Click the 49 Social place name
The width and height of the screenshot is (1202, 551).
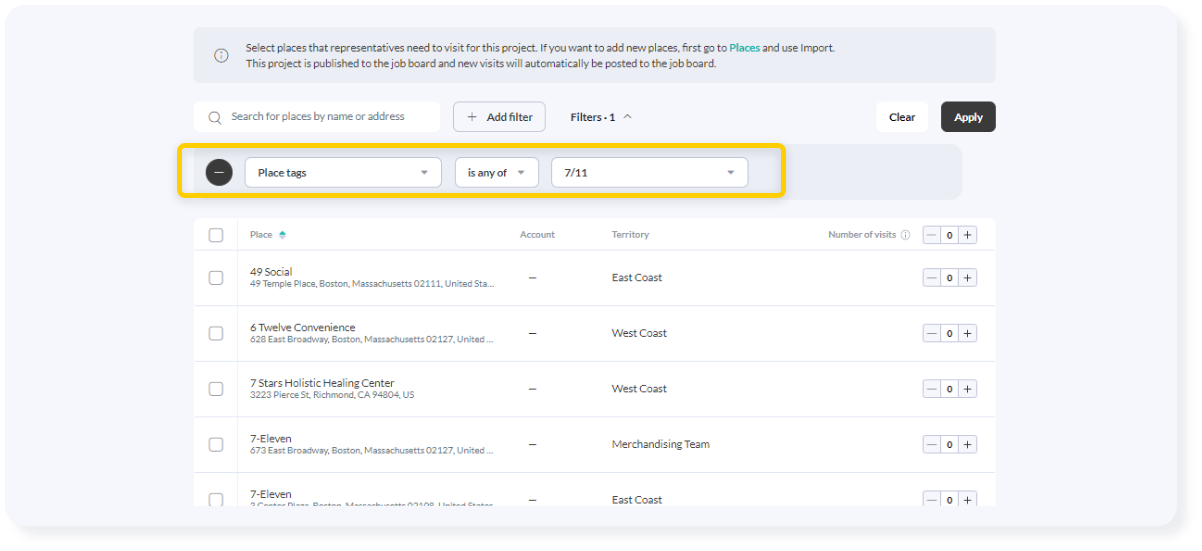click(271, 272)
